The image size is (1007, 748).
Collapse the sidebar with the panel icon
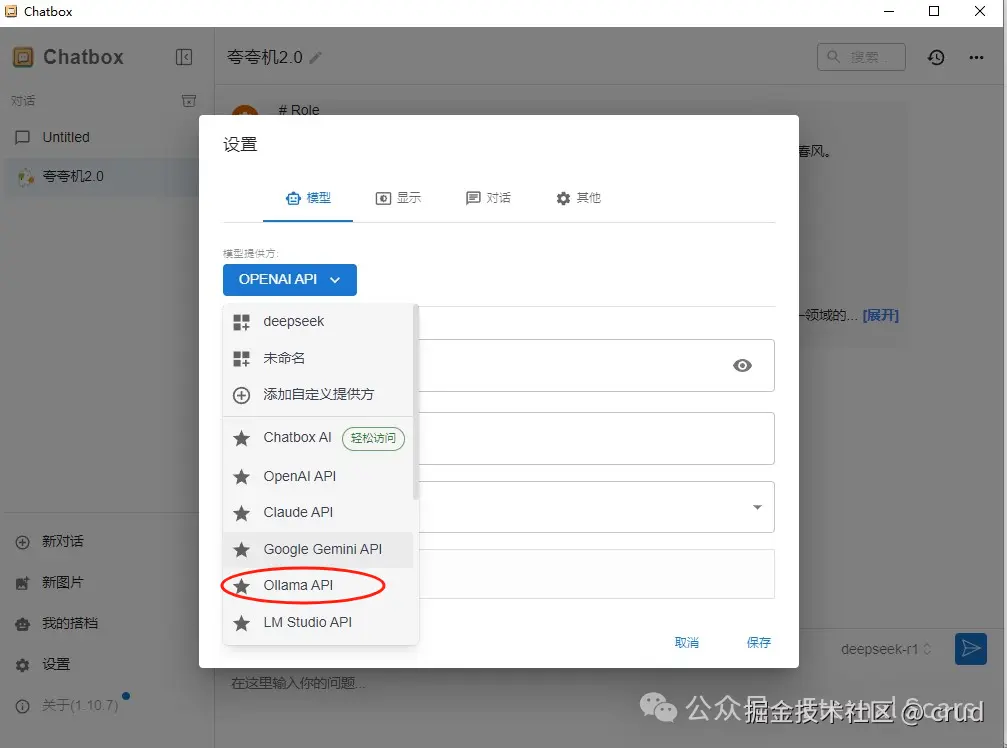184,57
